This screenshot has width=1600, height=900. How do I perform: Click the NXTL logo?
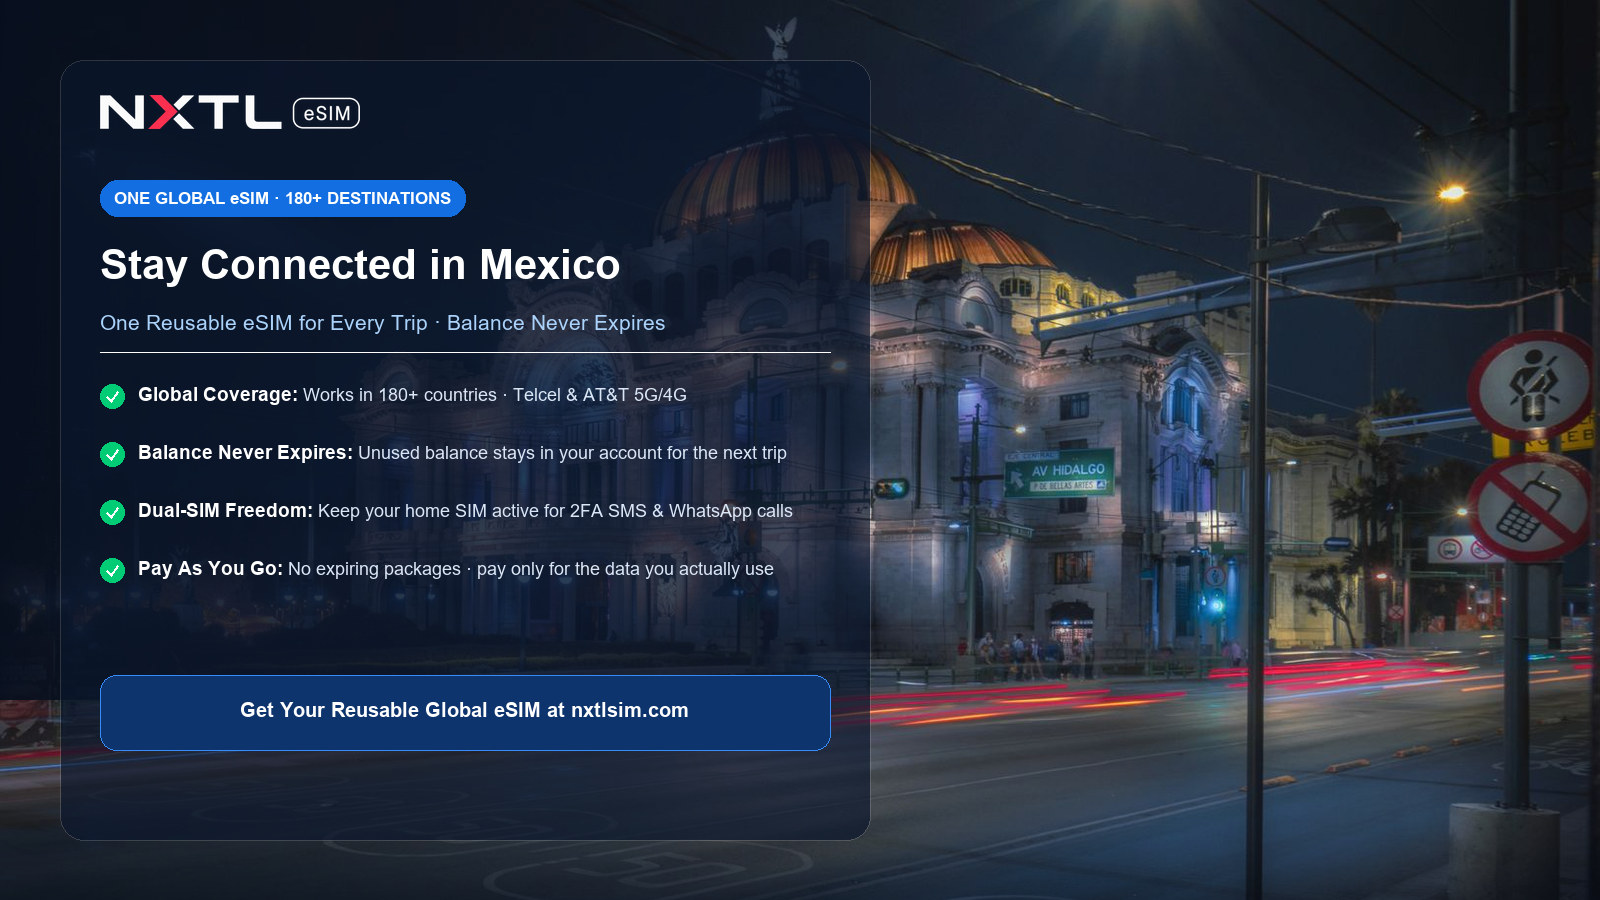[190, 113]
